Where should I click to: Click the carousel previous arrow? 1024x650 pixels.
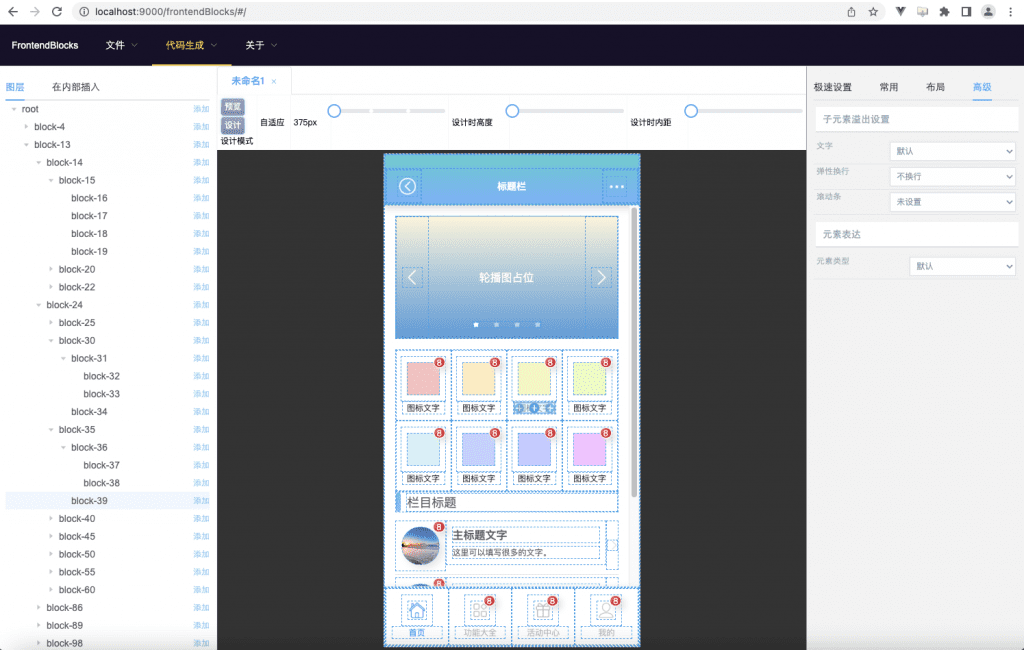point(412,278)
